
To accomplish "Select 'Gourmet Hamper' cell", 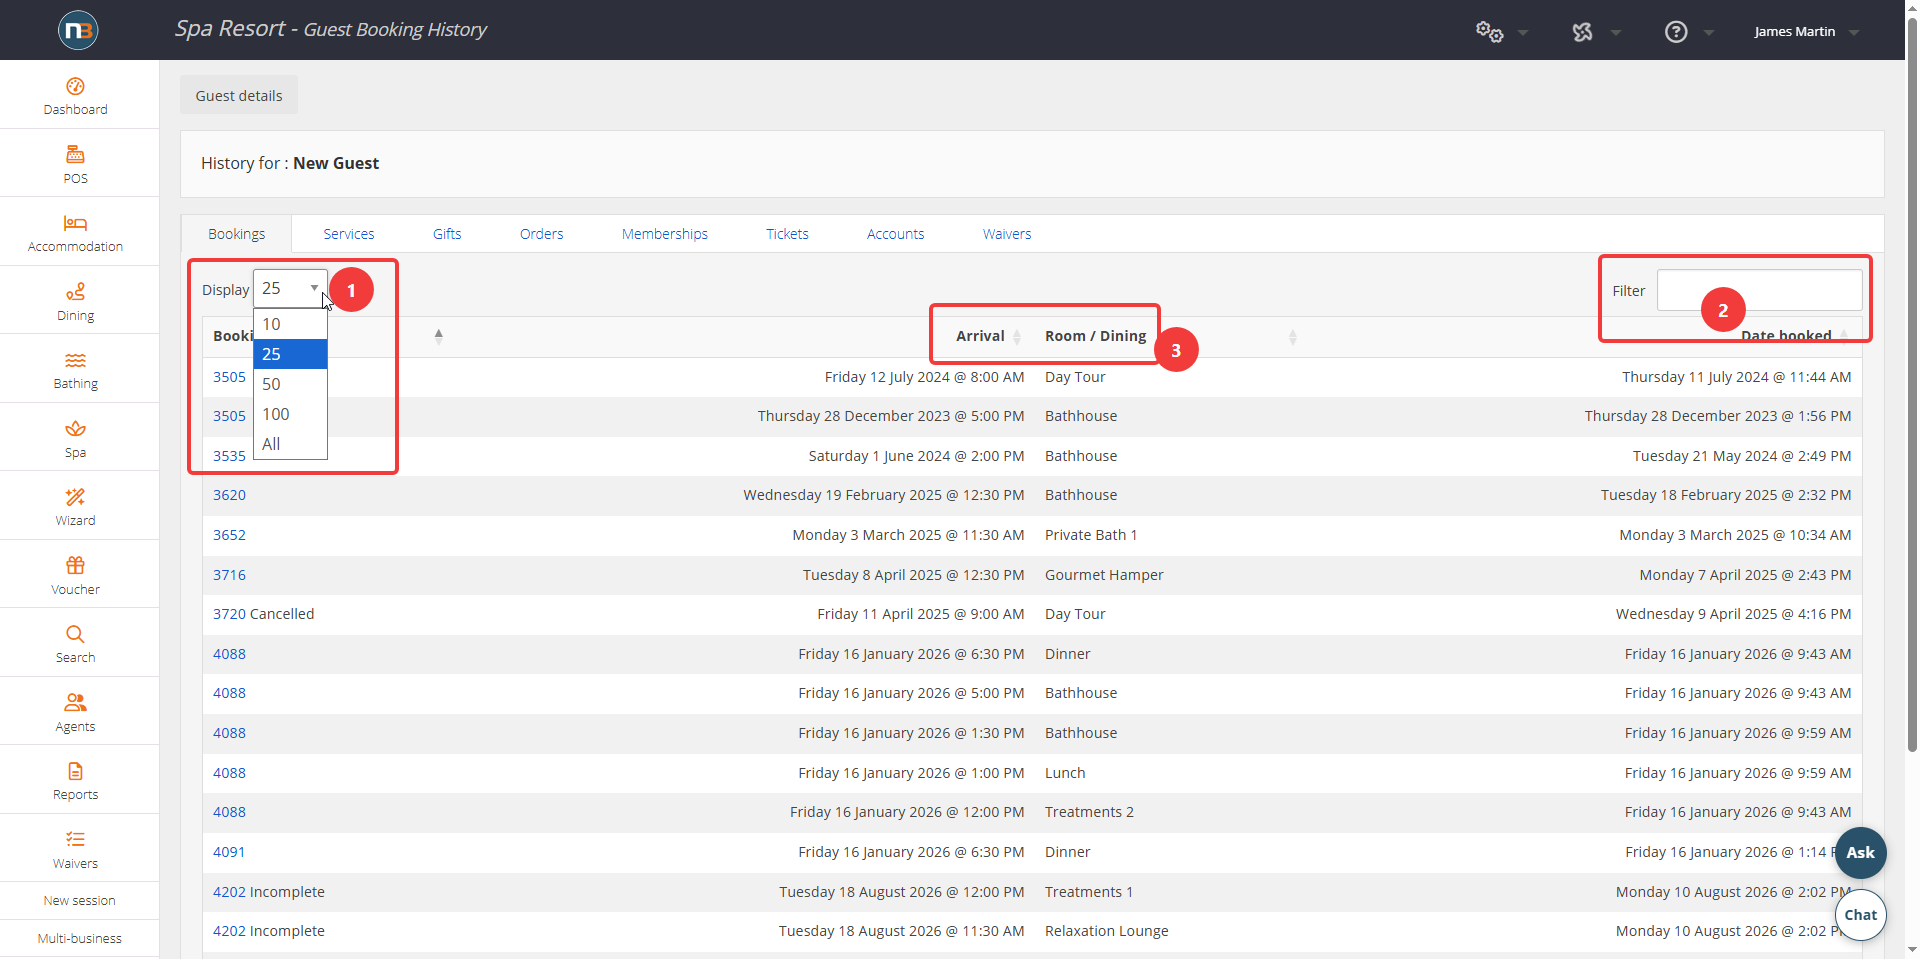I will 1104,575.
